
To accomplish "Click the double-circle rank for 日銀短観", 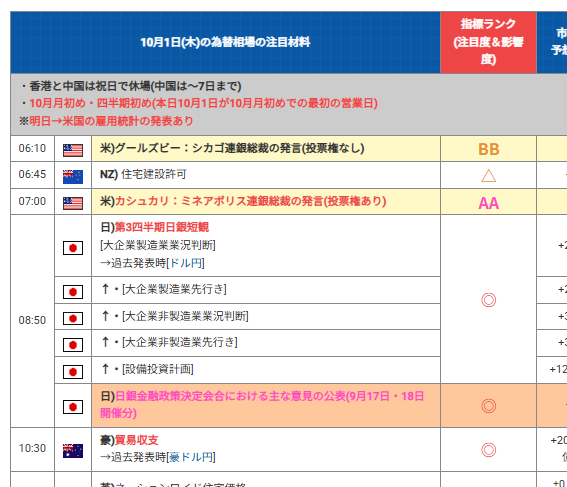I will point(489,300).
